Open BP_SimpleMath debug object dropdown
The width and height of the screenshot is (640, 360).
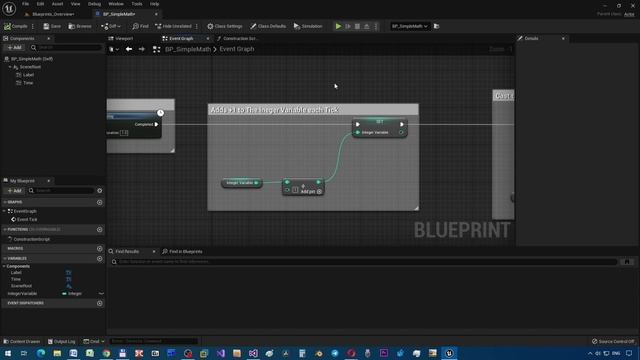click(x=409, y=26)
